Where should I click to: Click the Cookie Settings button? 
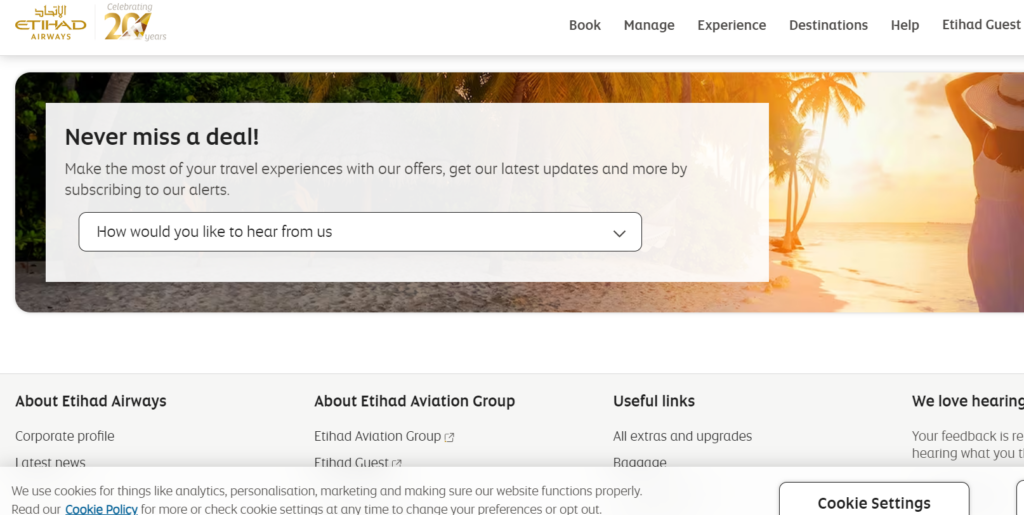point(874,499)
